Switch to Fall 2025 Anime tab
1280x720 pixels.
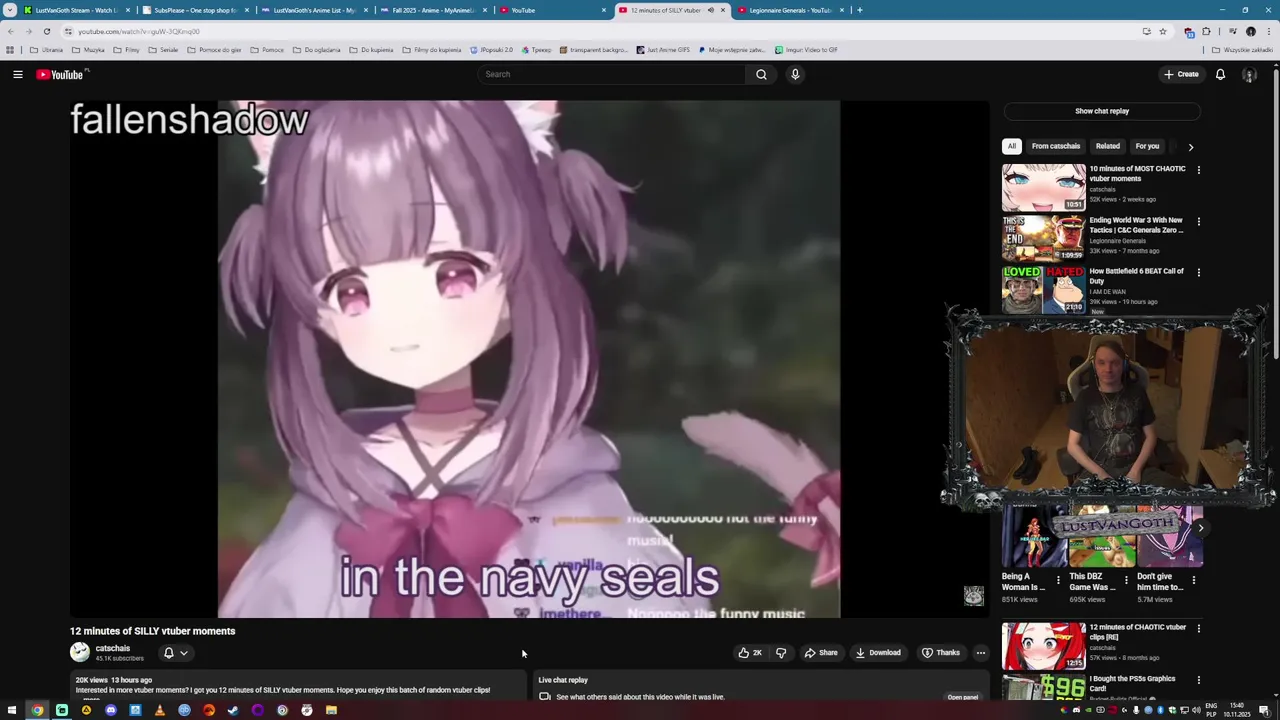pos(433,10)
